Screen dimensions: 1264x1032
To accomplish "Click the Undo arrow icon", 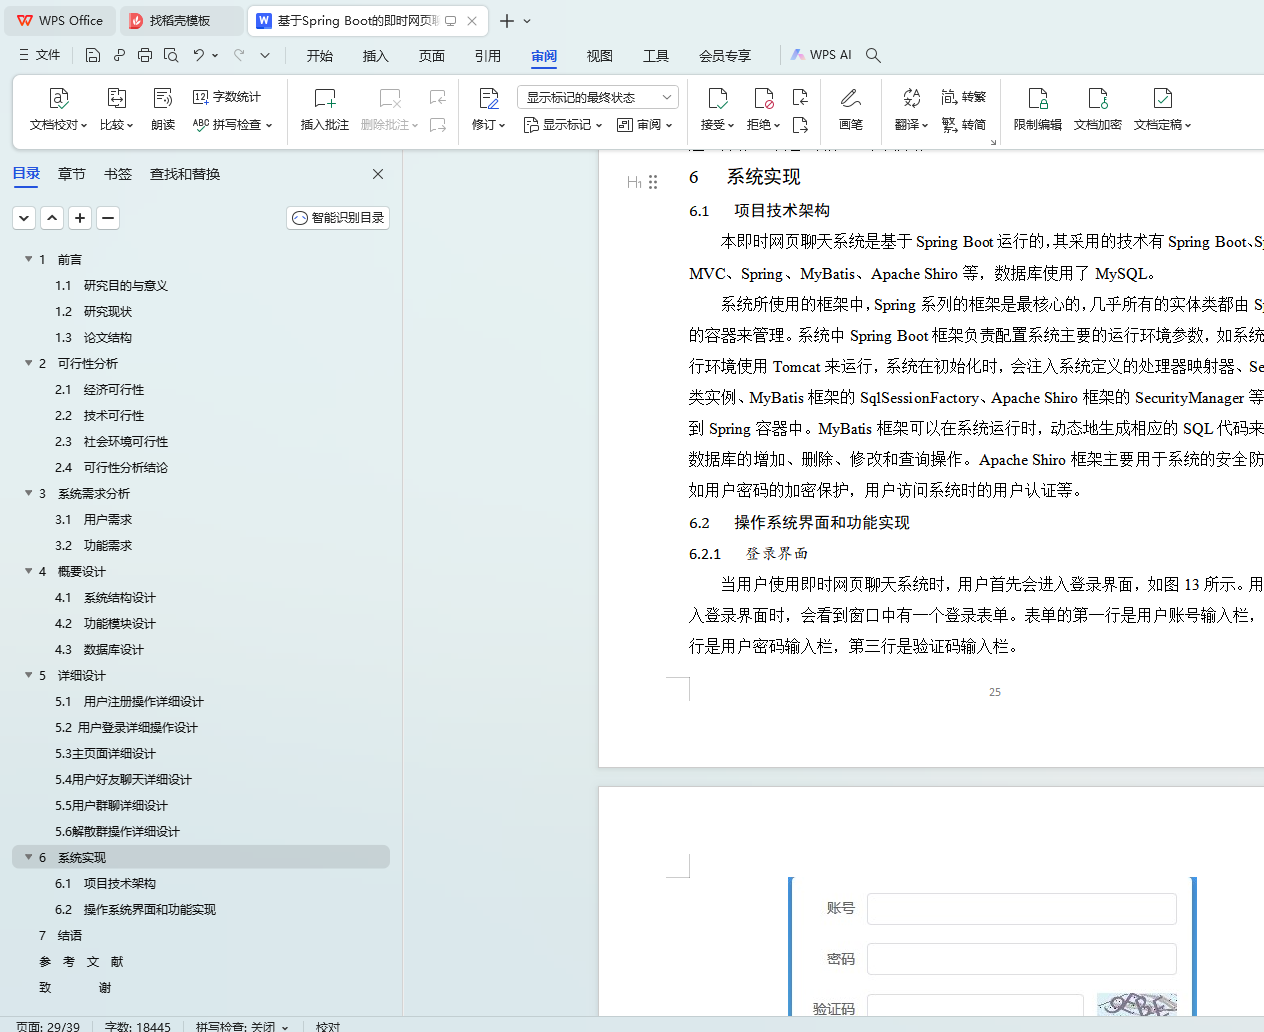I will click(x=198, y=55).
